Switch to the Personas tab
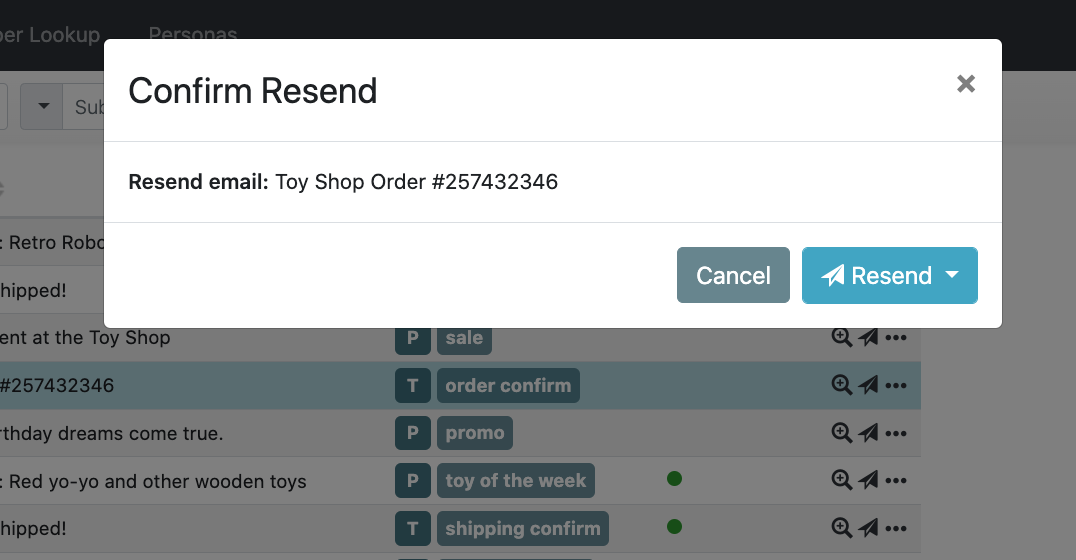This screenshot has width=1076, height=560. tap(193, 35)
